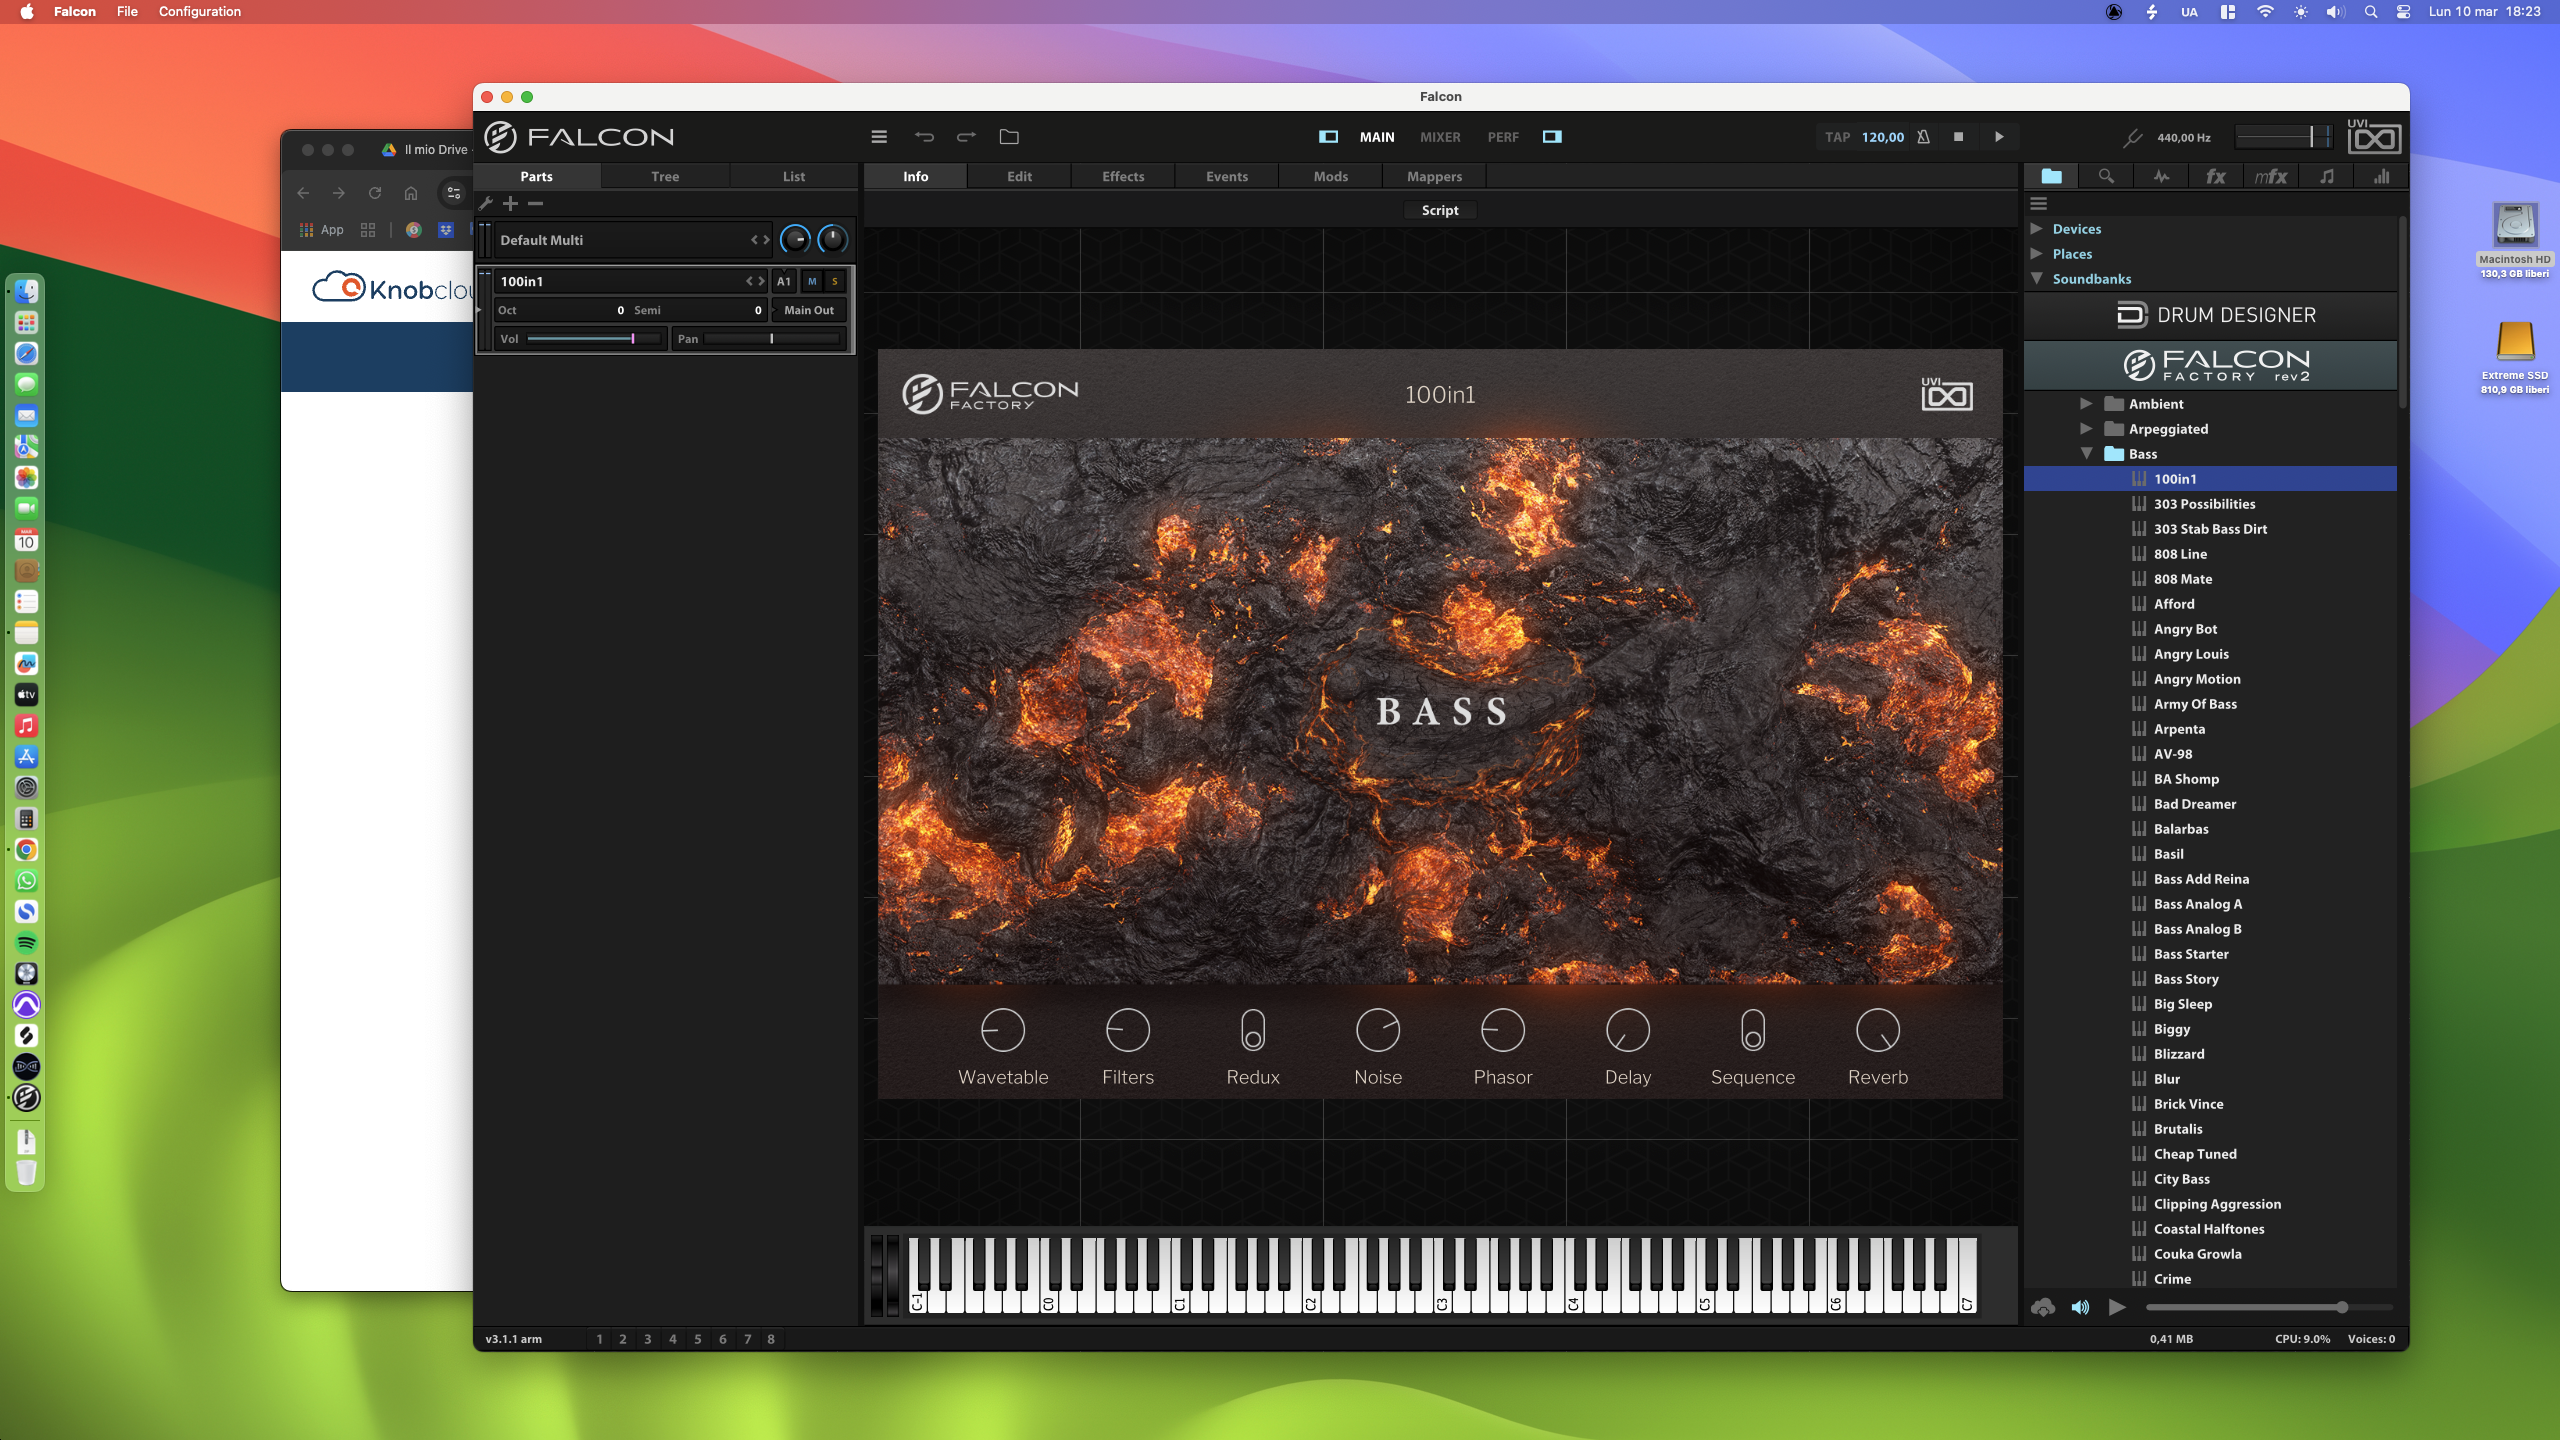Image resolution: width=2560 pixels, height=1440 pixels.
Task: Adjust the master volume slider top right
Action: pos(2283,137)
